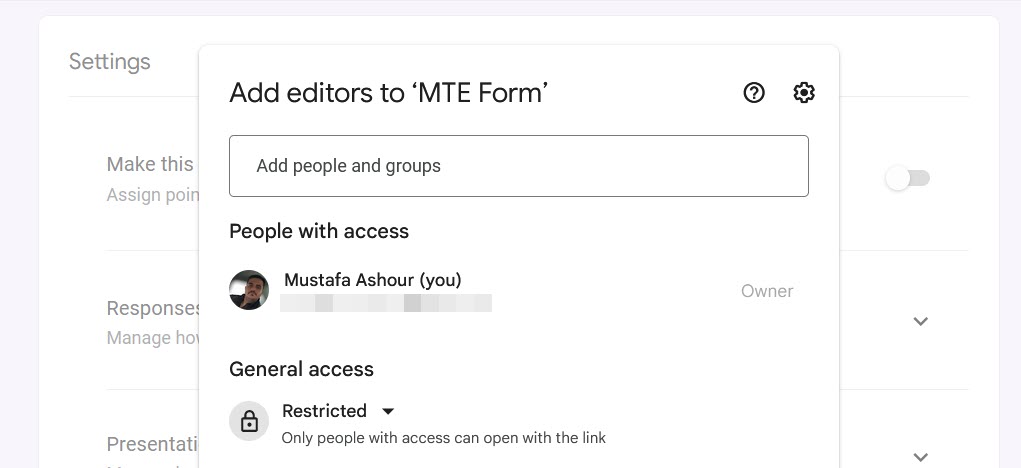
Task: Click the 'Add people and groups' field
Action: coord(518,166)
